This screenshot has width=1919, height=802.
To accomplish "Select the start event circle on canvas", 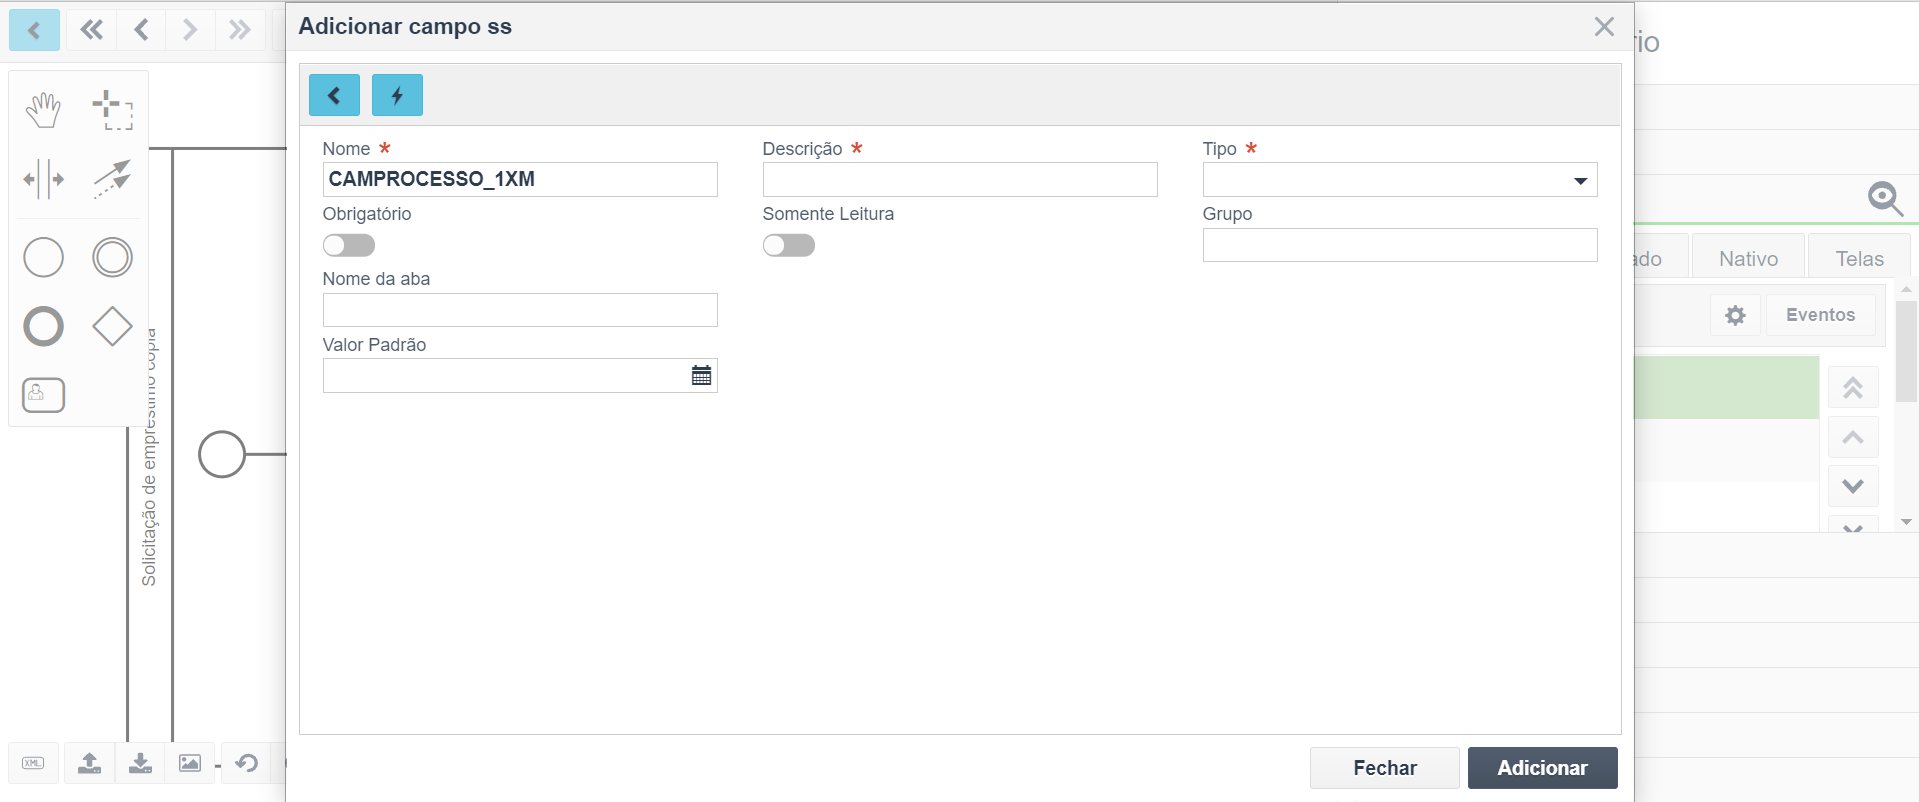I will 222,454.
